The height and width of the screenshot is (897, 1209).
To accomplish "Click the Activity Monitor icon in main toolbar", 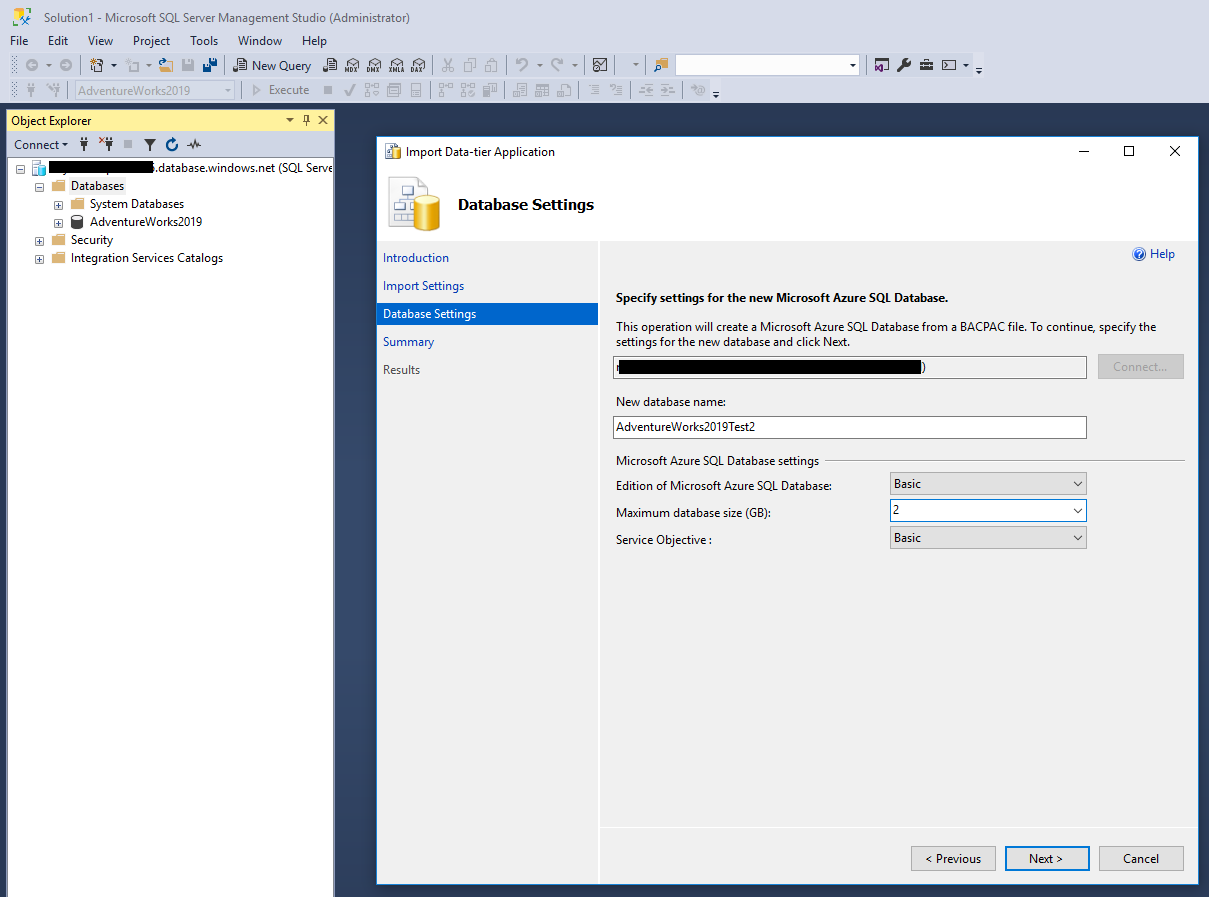I will pyautogui.click(x=600, y=65).
